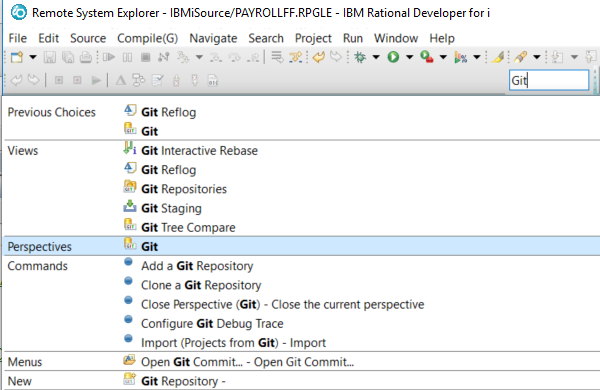Click the Next Annotation icon
This screenshot has width=600, height=390.
pyautogui.click(x=558, y=57)
